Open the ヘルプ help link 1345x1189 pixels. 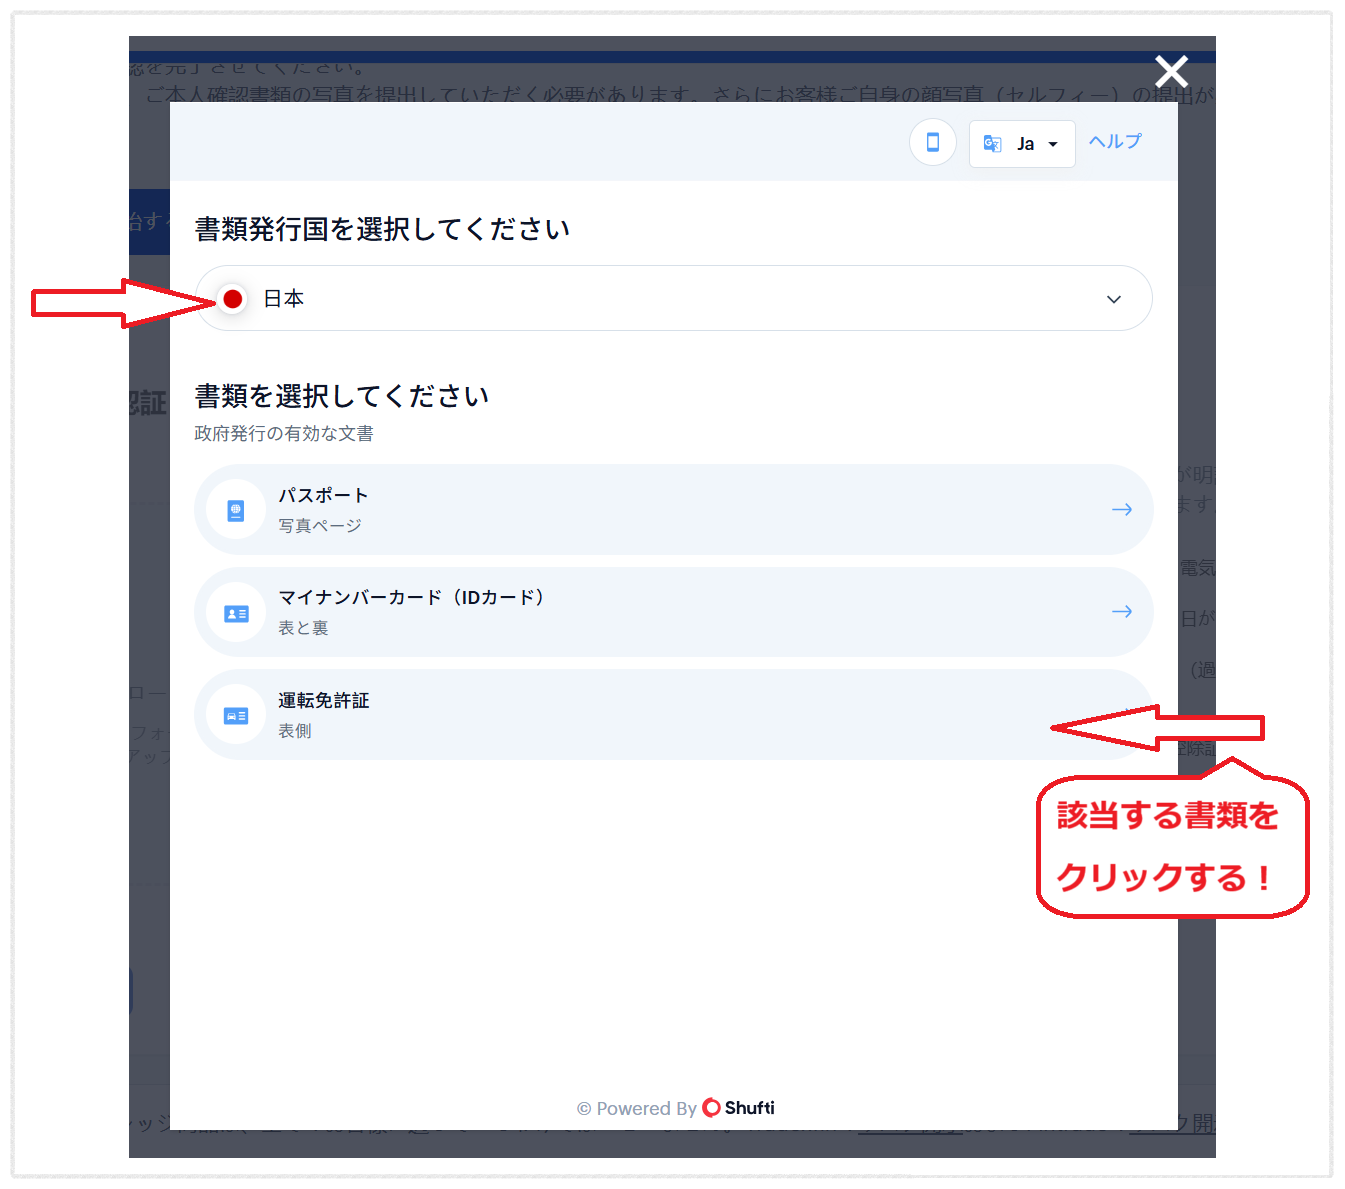[1114, 142]
